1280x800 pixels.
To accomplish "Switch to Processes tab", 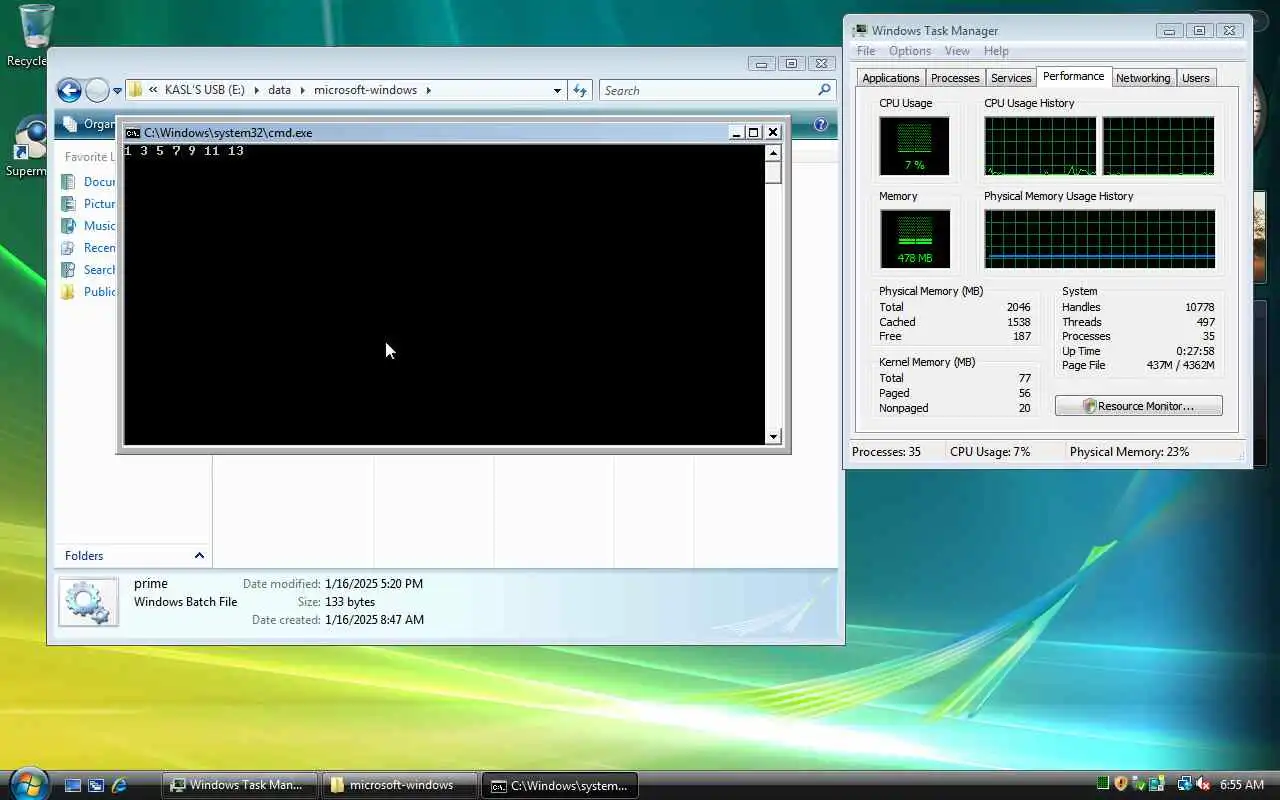I will pyautogui.click(x=955, y=78).
